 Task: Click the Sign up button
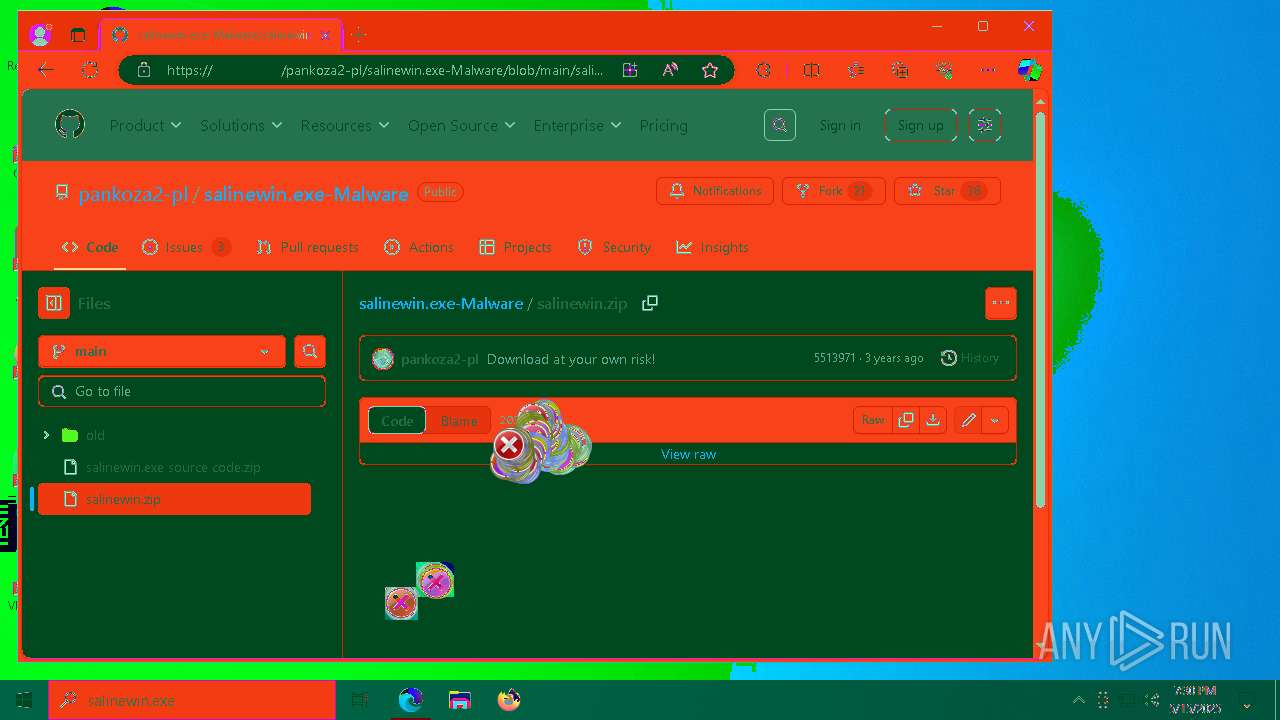(921, 125)
